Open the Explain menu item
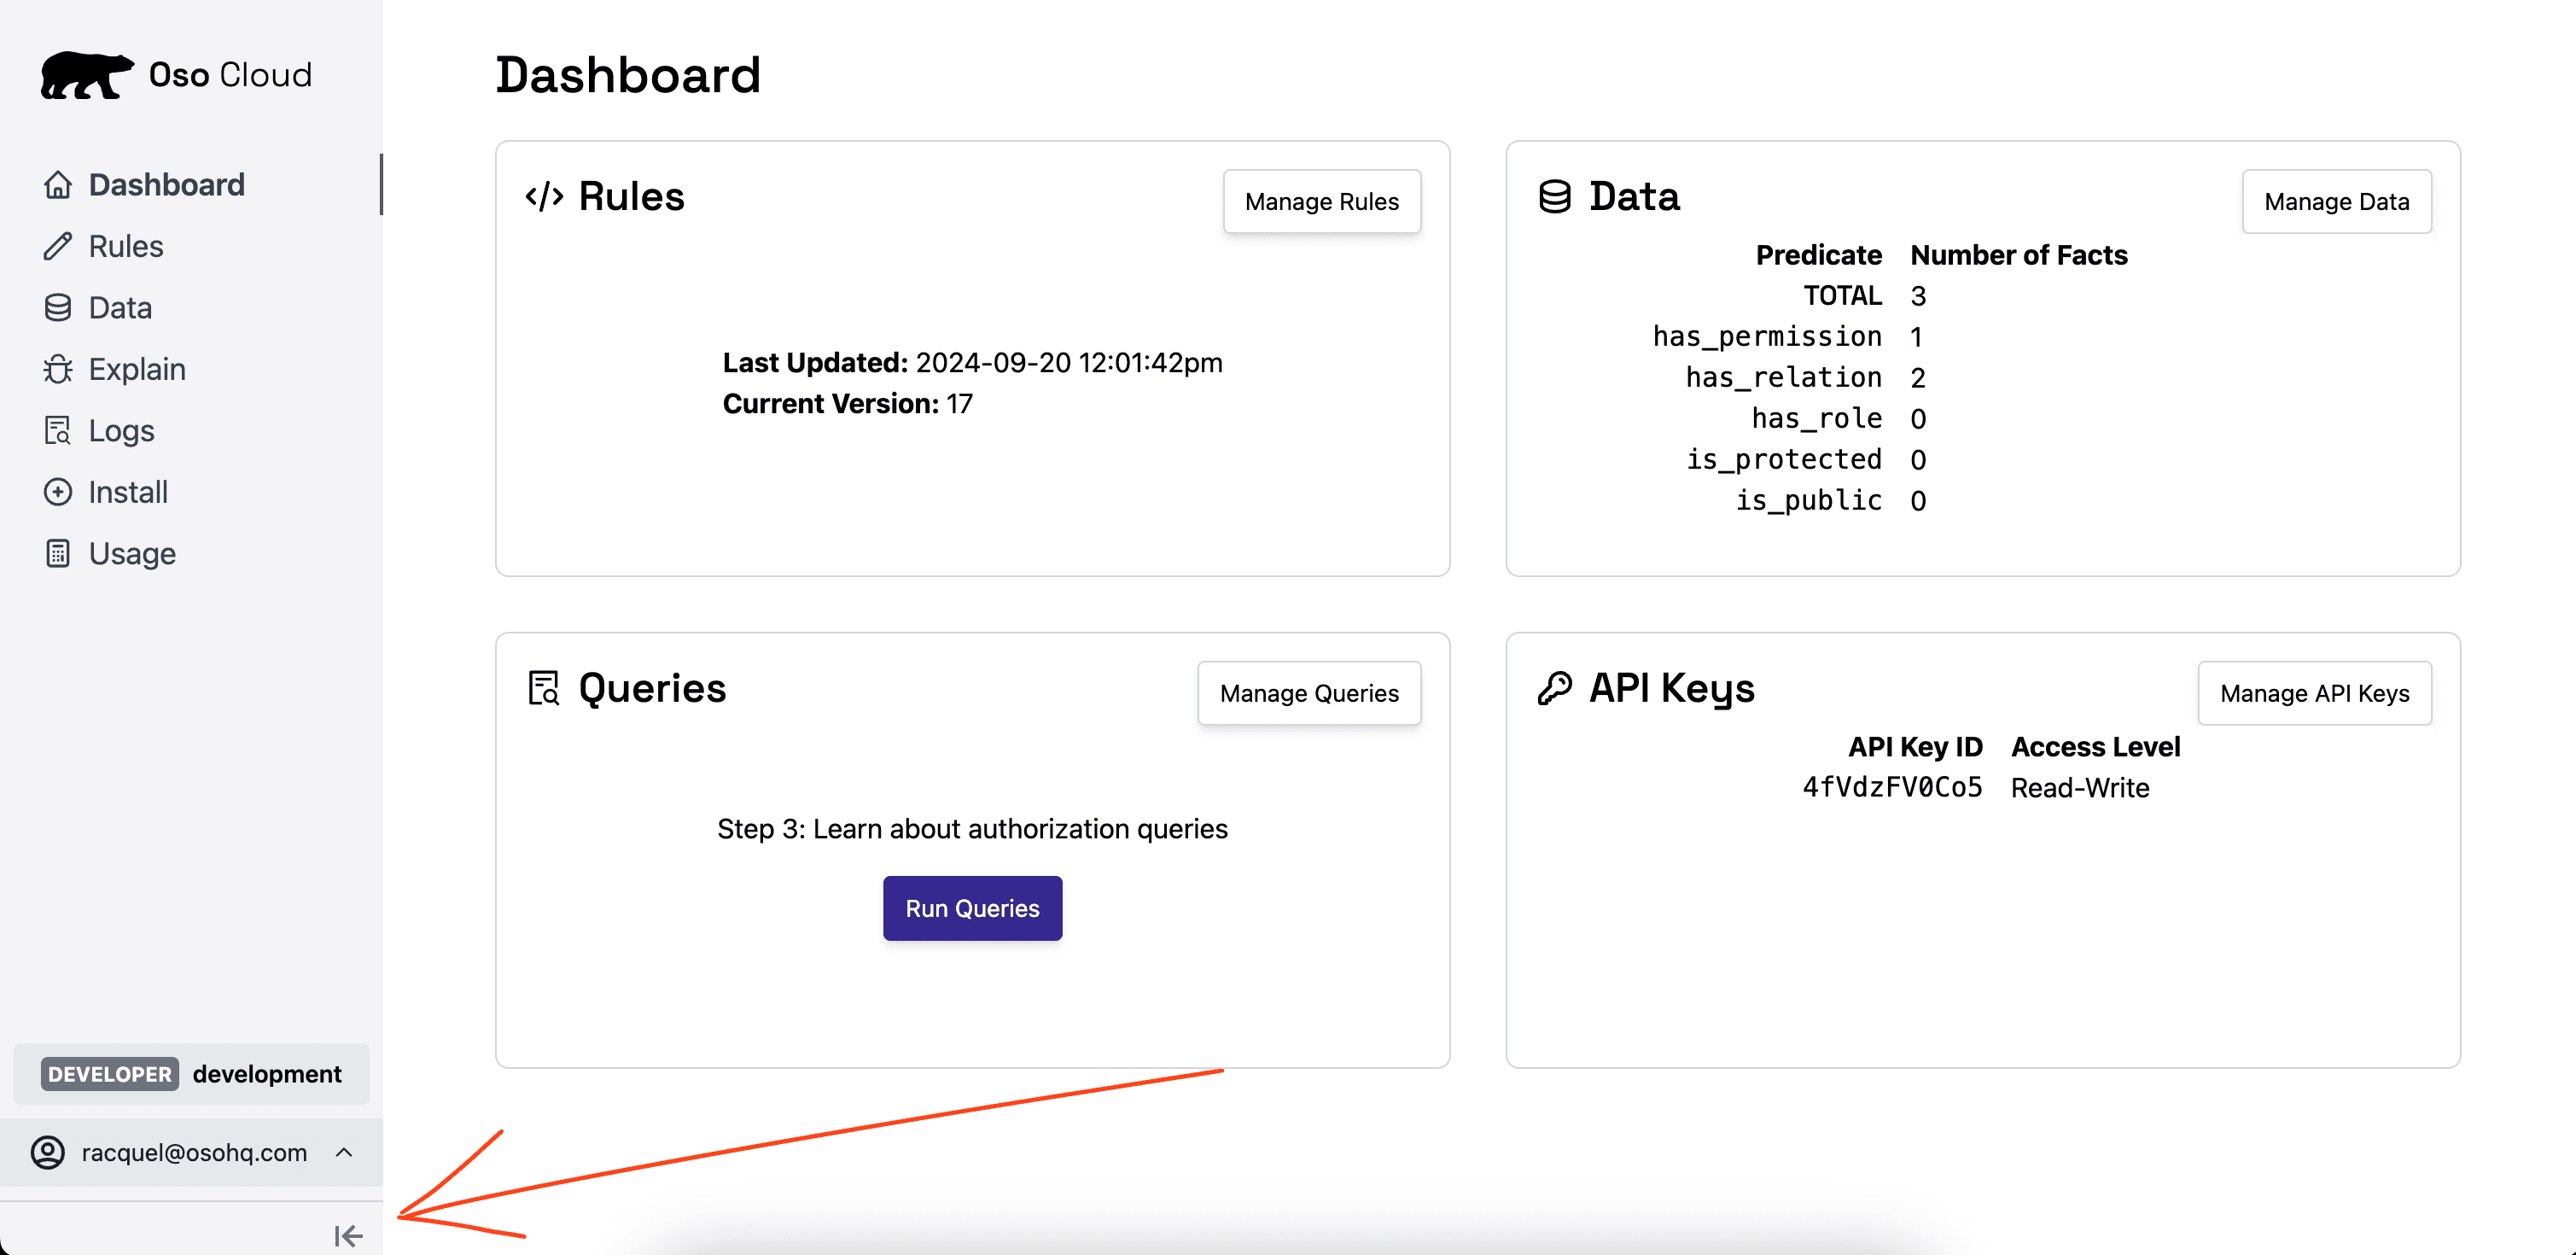The width and height of the screenshot is (2576, 1255). pos(137,369)
